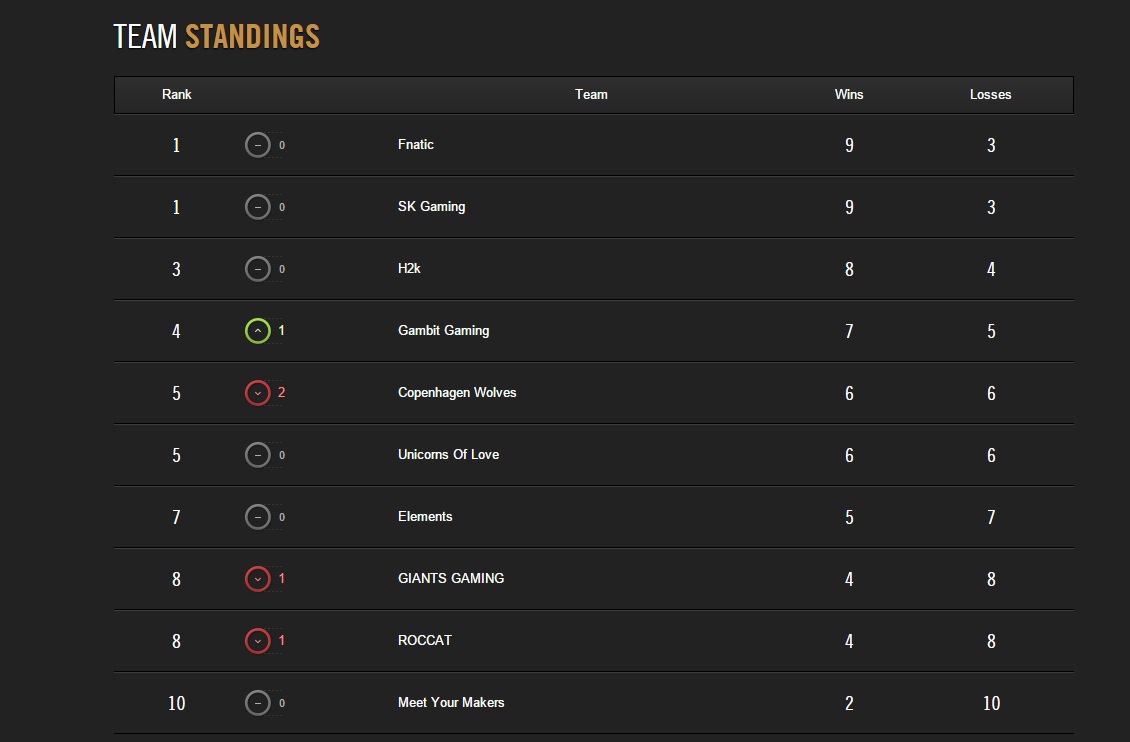Select the Gambit Gaming team name
1130x742 pixels.
443,331
